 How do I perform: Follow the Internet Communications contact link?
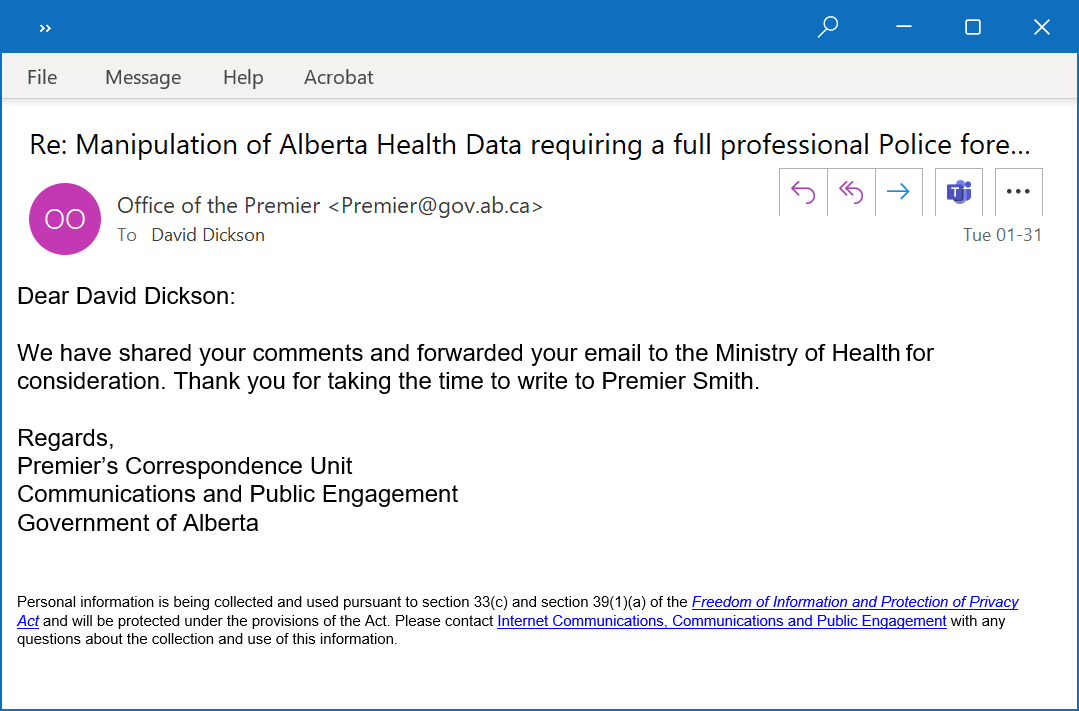[x=722, y=621]
